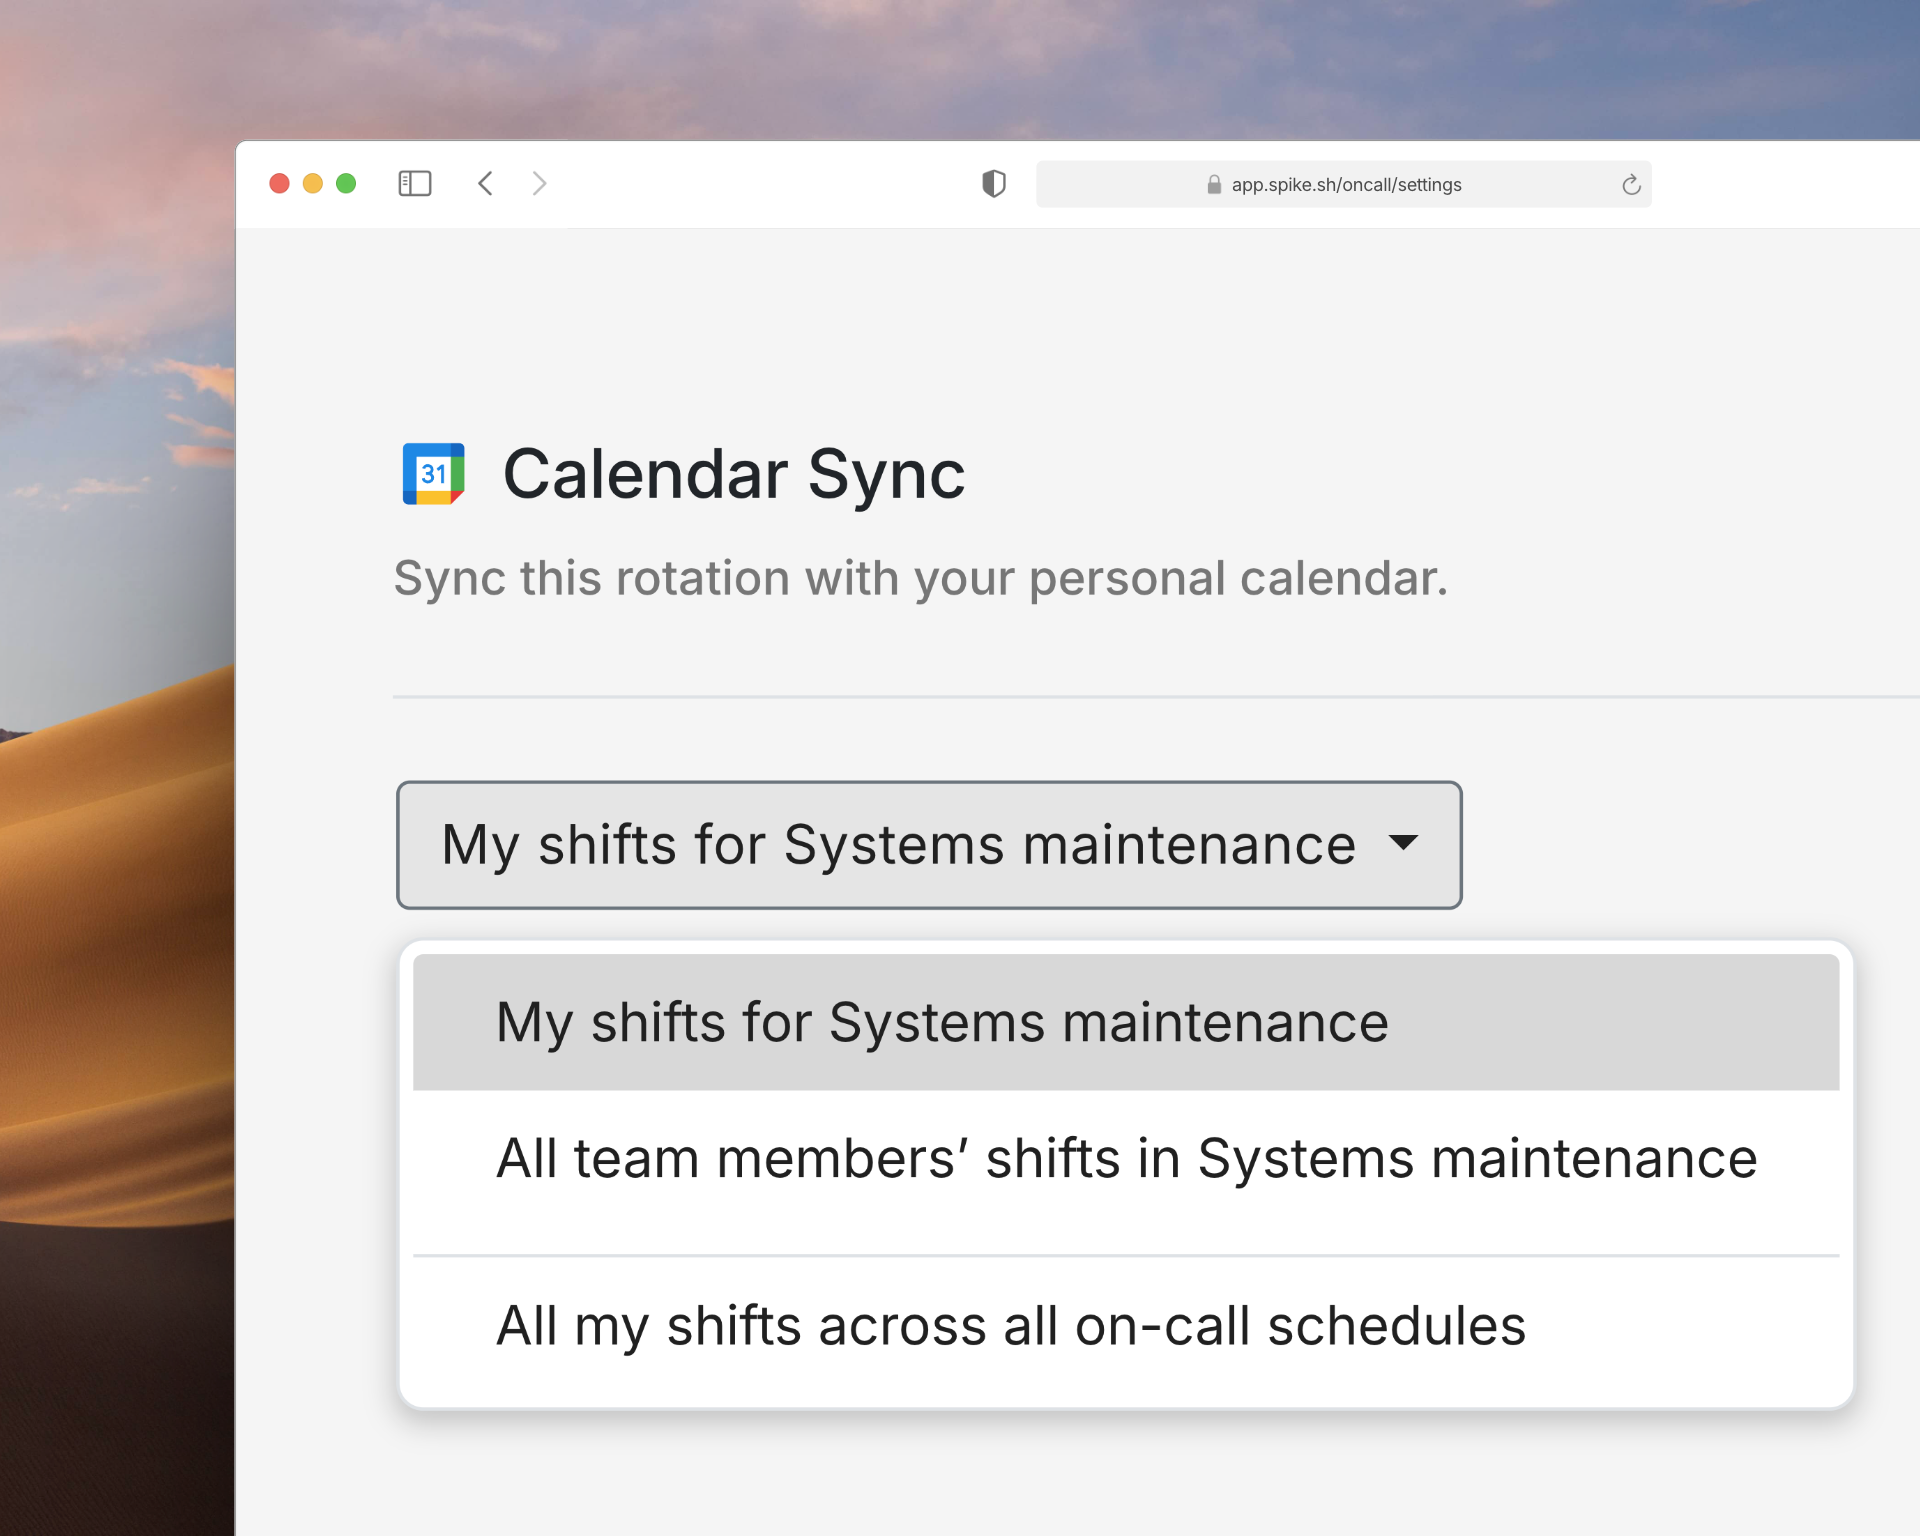The width and height of the screenshot is (1920, 1536).
Task: Click the app.spike.sh address bar
Action: pyautogui.click(x=1345, y=185)
